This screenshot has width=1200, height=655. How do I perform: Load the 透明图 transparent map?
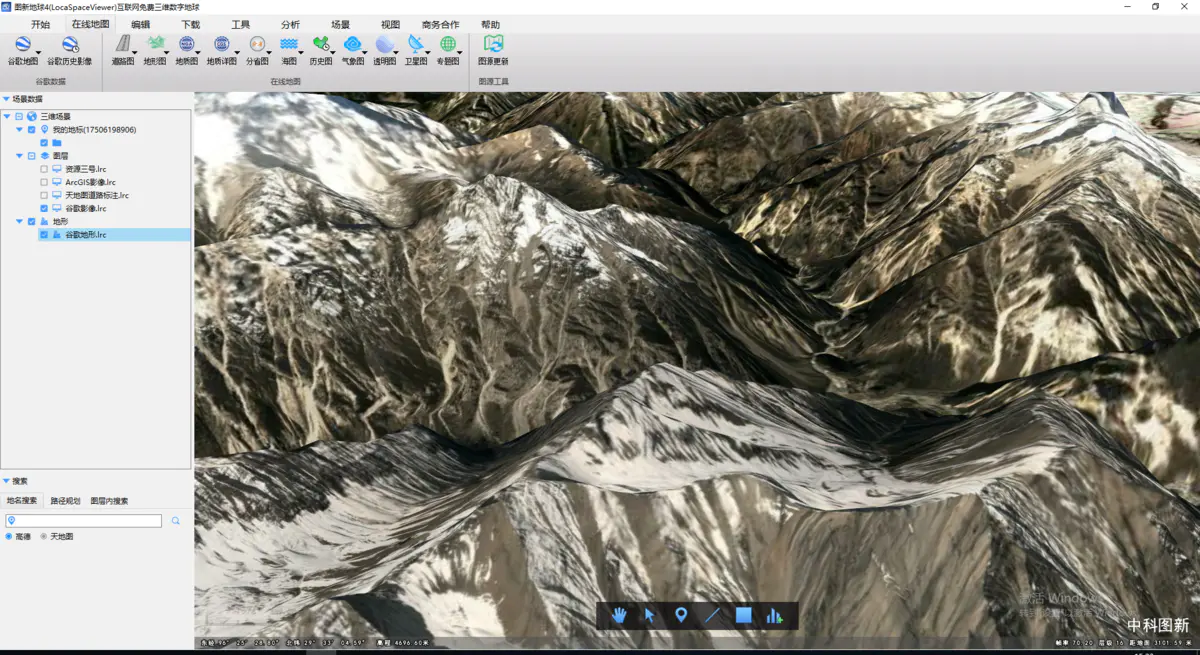coord(385,50)
